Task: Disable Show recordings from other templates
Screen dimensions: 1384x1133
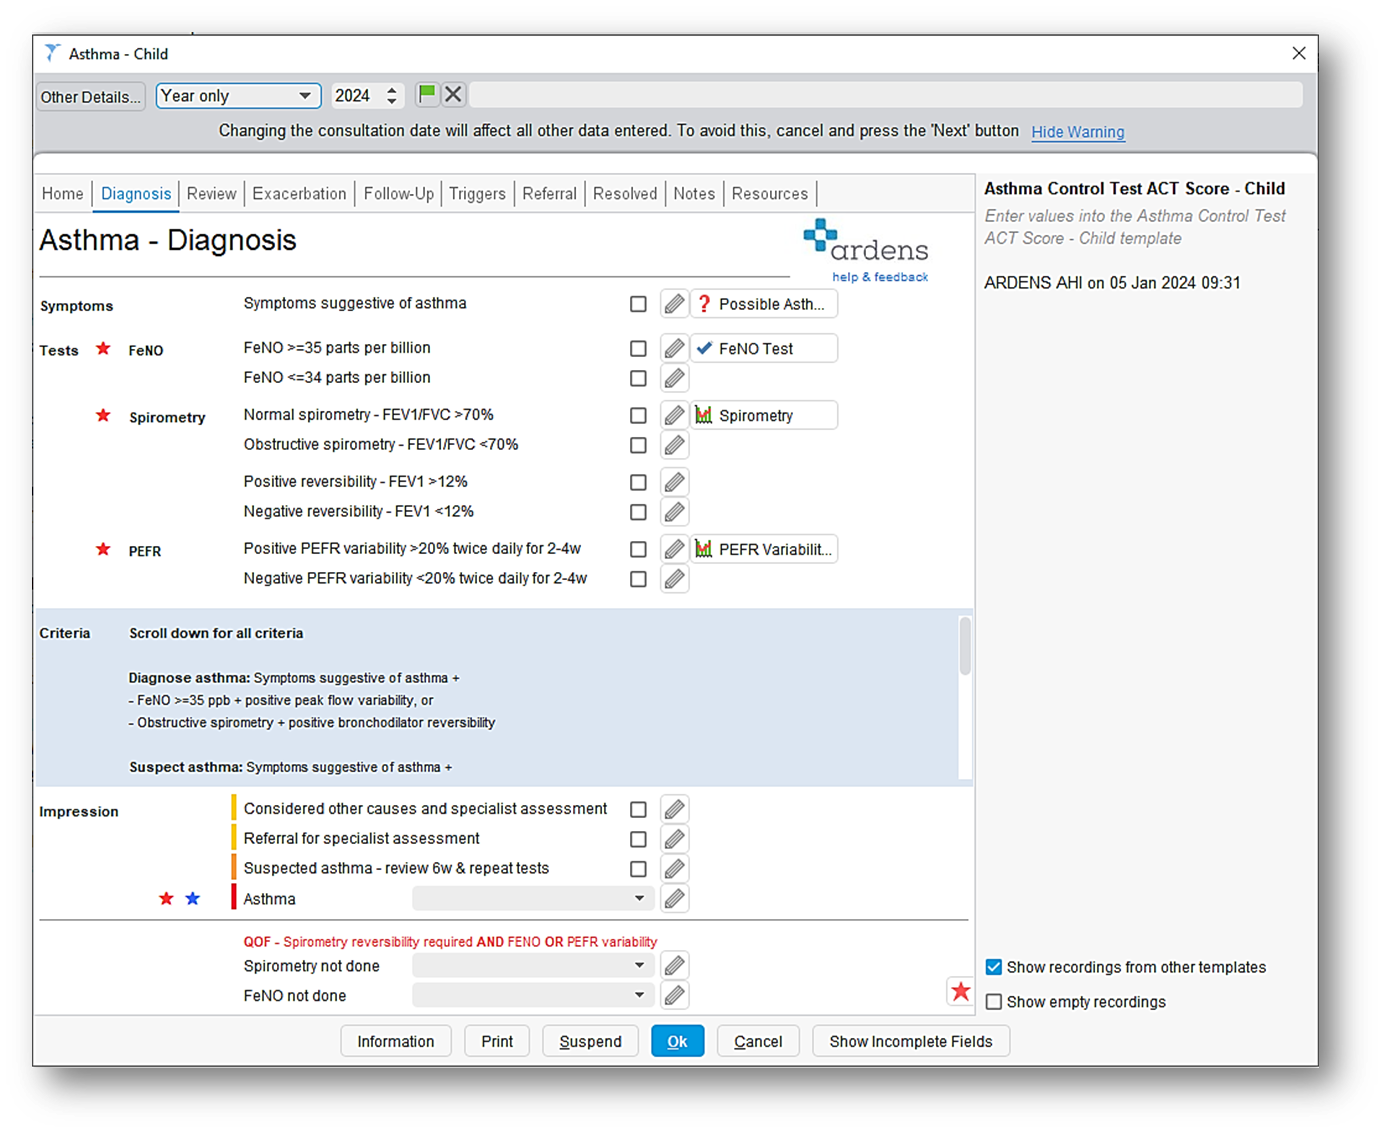Action: (994, 967)
